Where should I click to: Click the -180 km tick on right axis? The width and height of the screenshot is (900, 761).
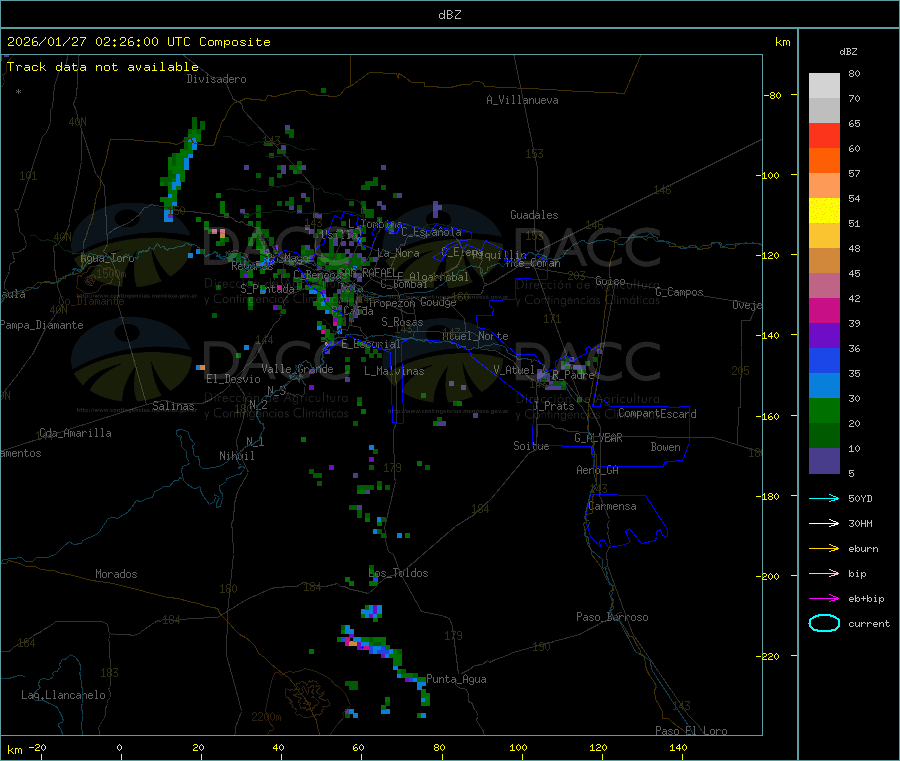coord(767,496)
